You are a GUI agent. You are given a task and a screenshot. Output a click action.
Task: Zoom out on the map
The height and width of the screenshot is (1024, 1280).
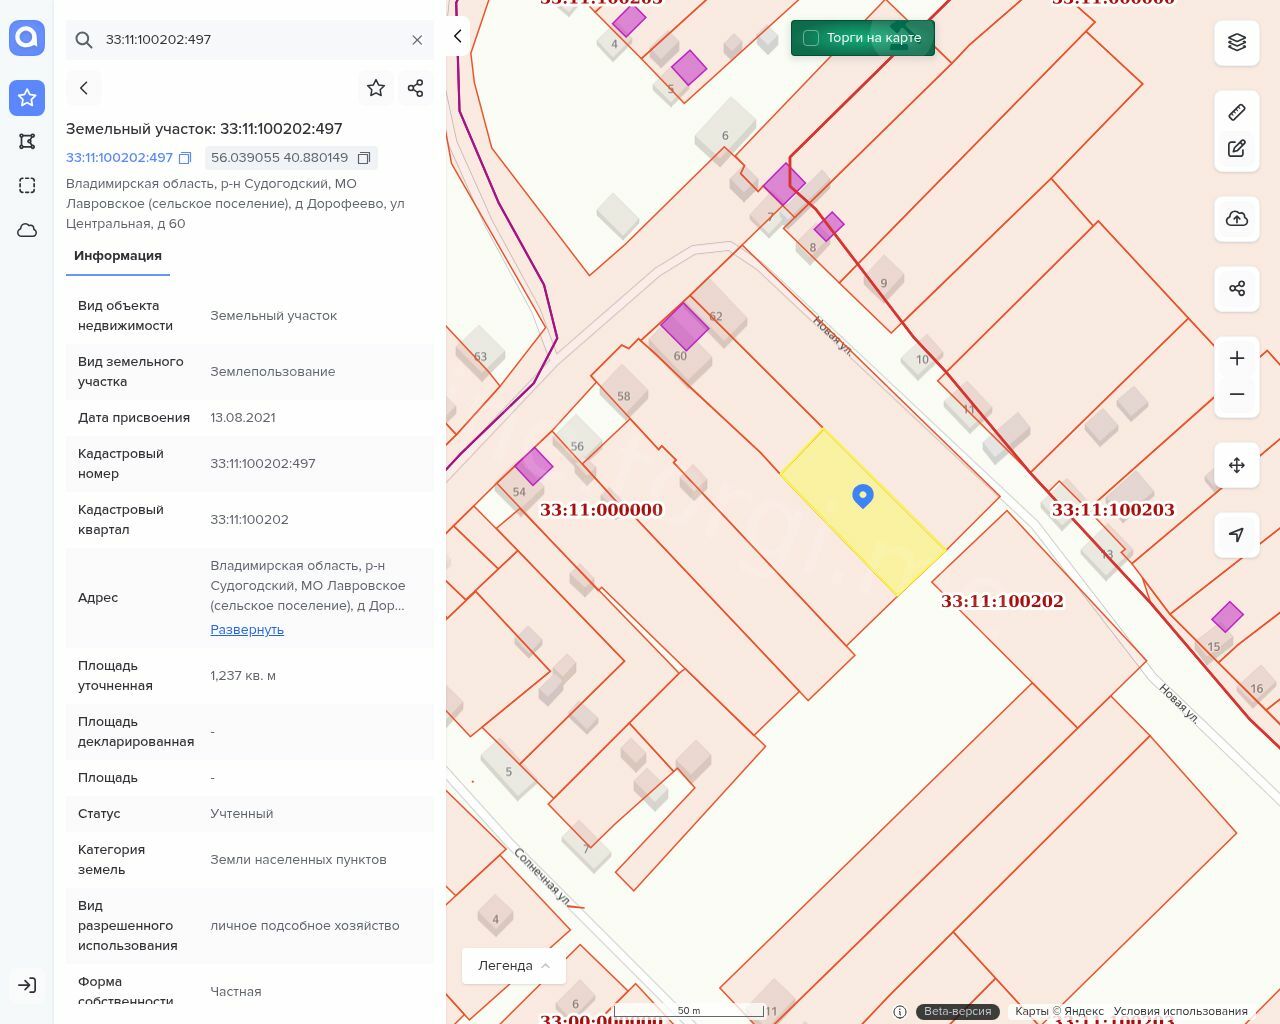(1237, 394)
